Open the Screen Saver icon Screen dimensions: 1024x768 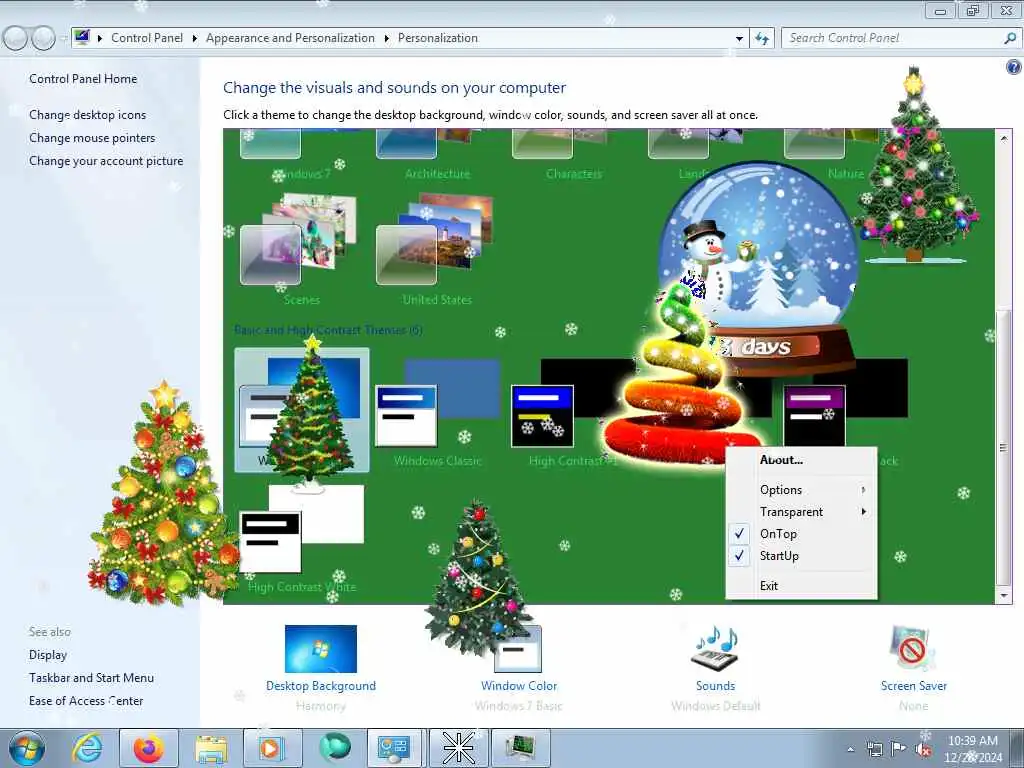(913, 648)
